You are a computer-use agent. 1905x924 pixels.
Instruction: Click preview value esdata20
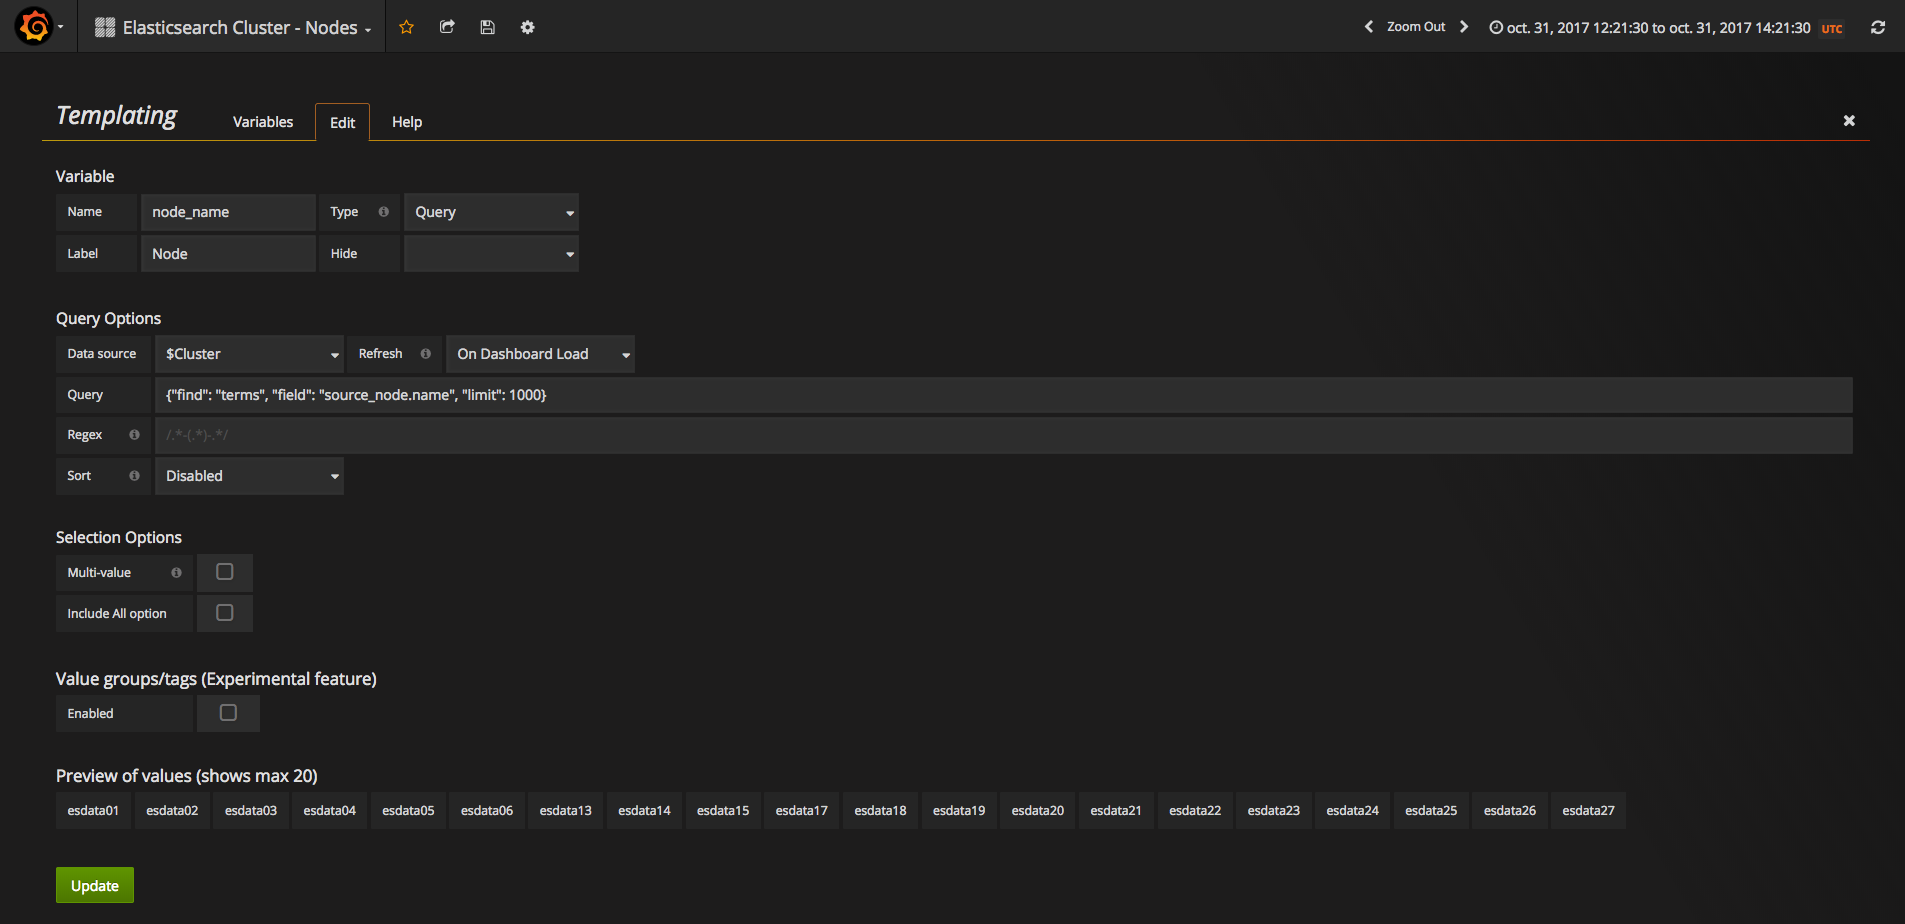point(1038,811)
